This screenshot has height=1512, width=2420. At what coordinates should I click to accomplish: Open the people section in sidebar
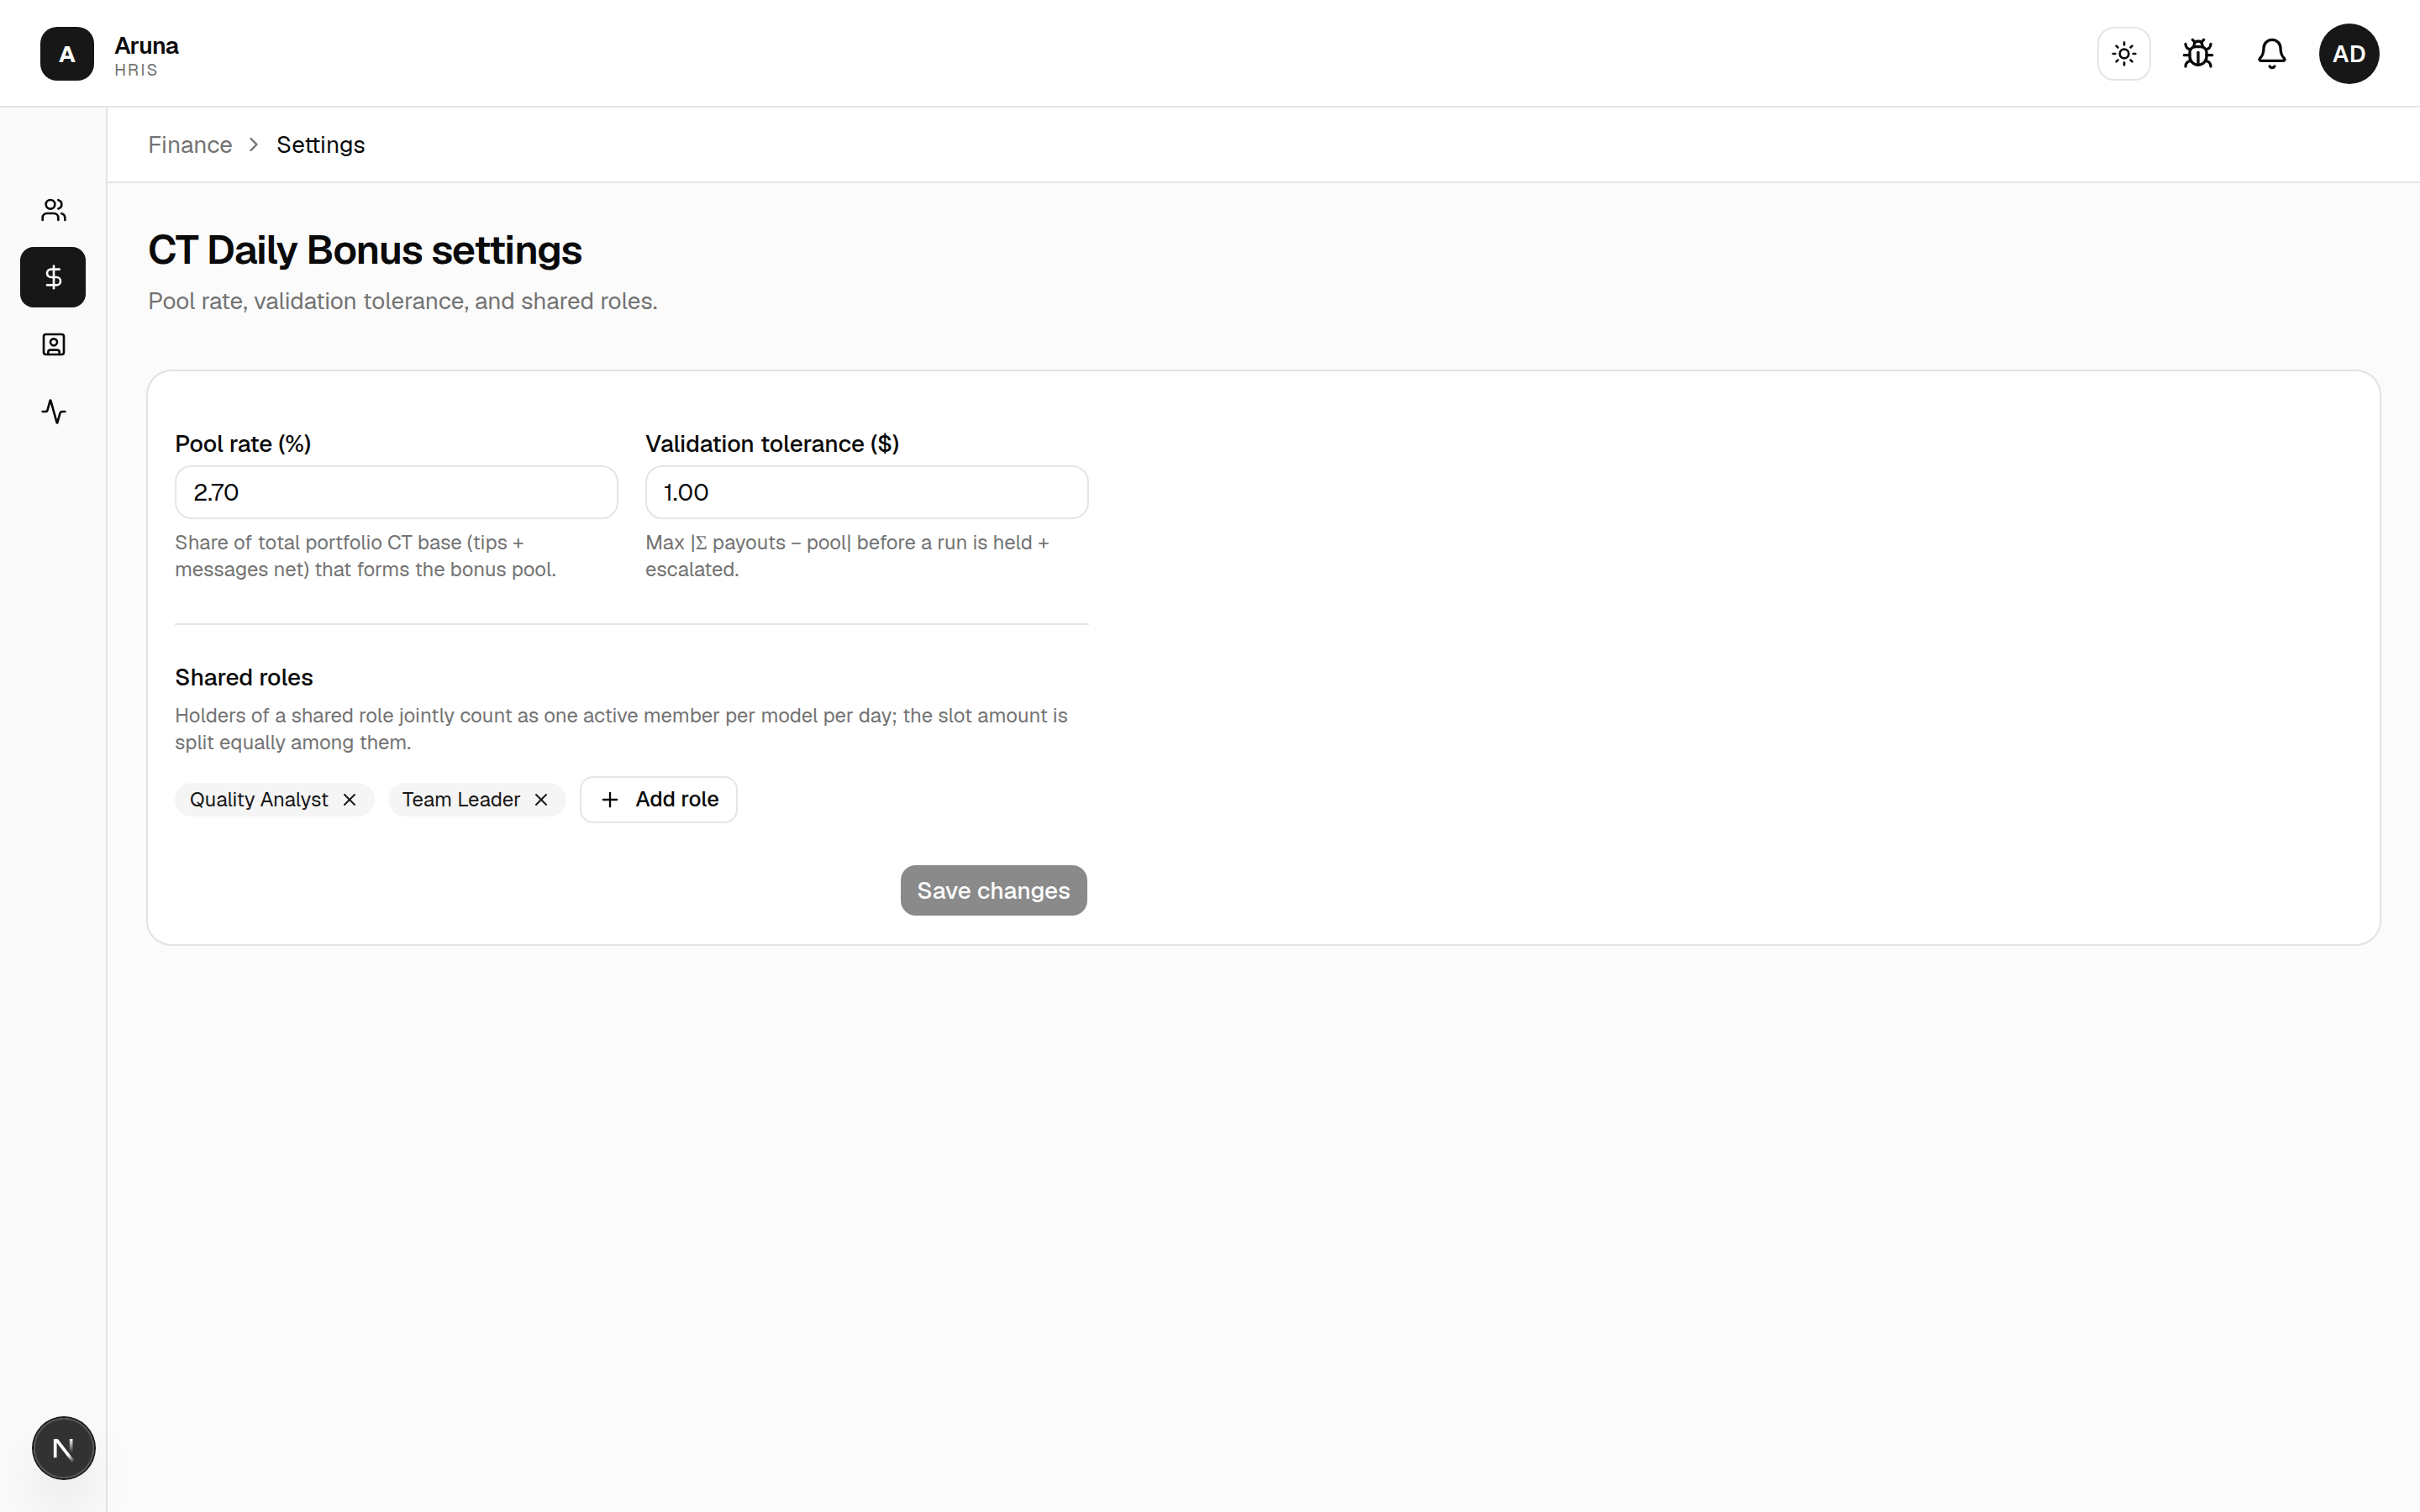(x=53, y=210)
